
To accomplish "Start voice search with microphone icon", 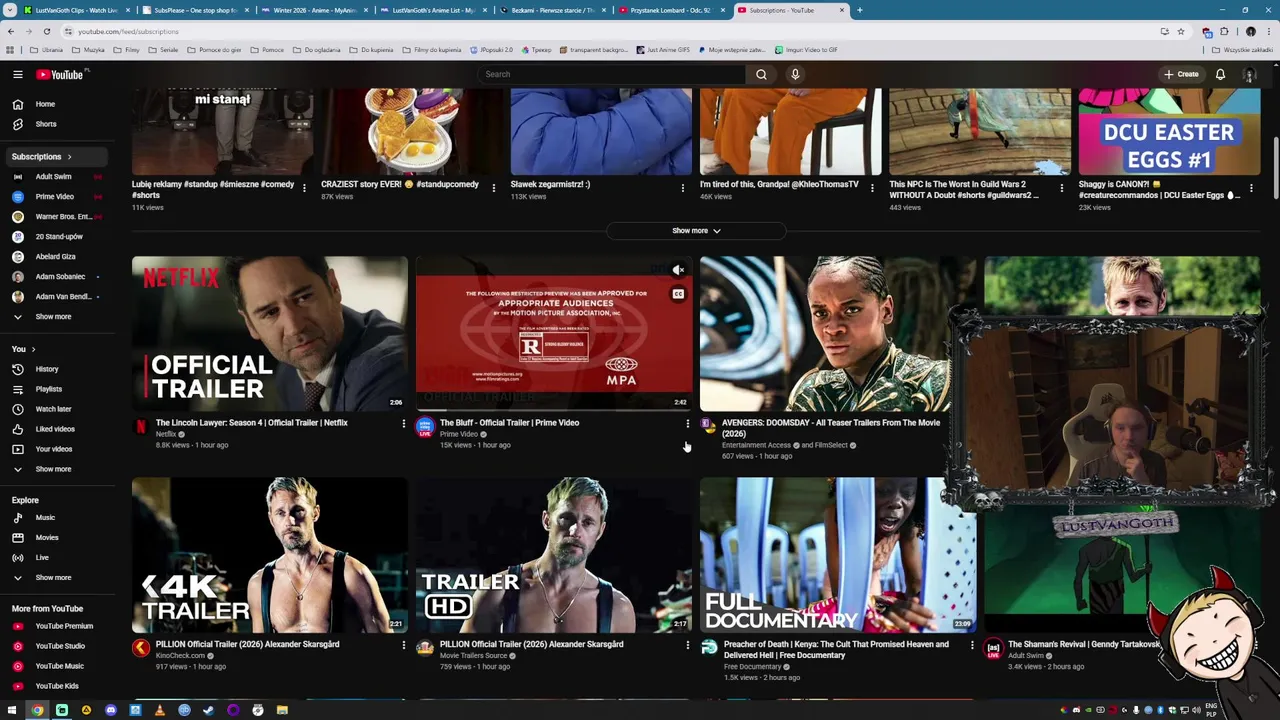I will (795, 74).
